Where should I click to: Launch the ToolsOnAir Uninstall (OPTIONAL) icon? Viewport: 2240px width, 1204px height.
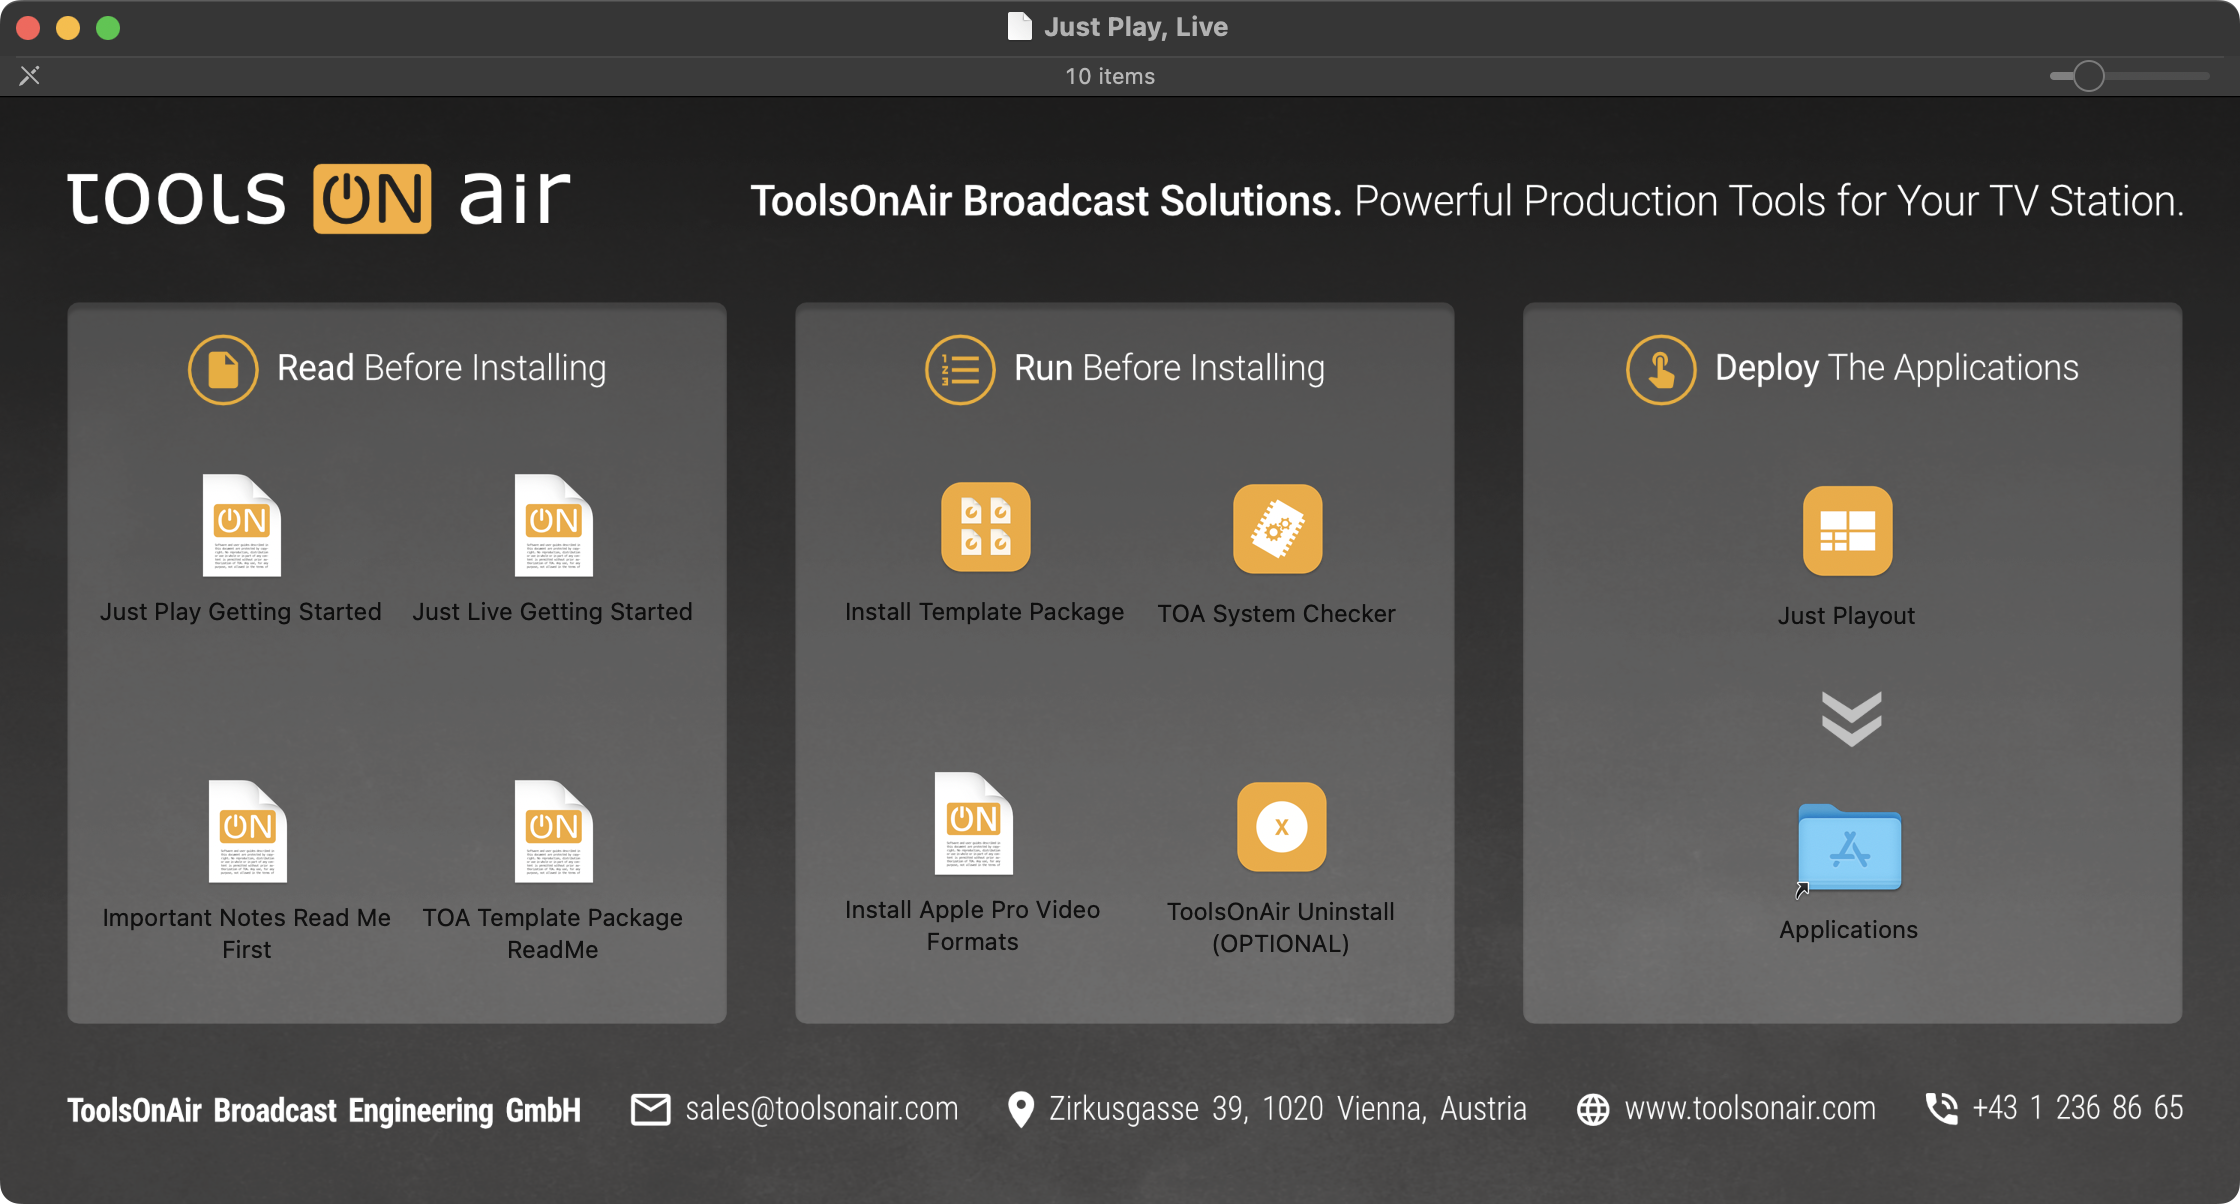coord(1281,827)
